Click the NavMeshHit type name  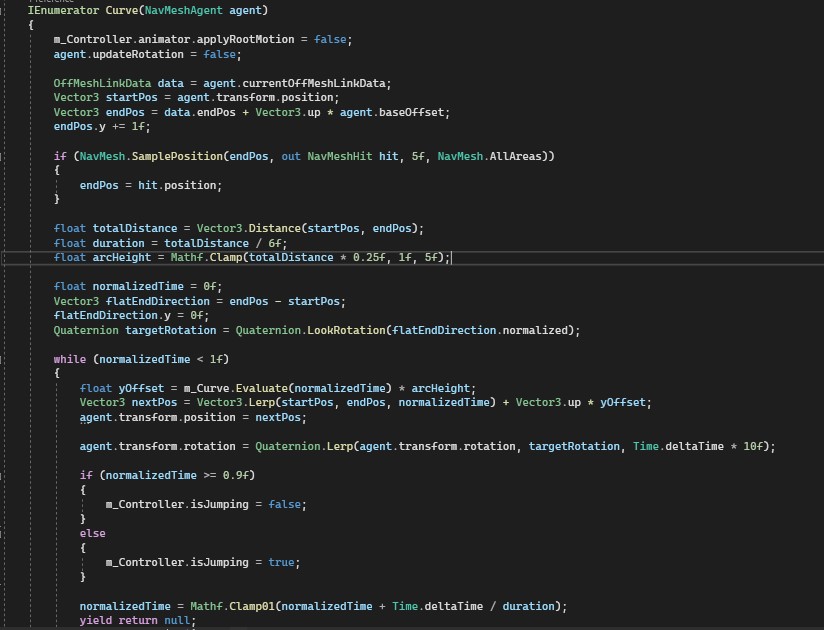click(x=339, y=156)
